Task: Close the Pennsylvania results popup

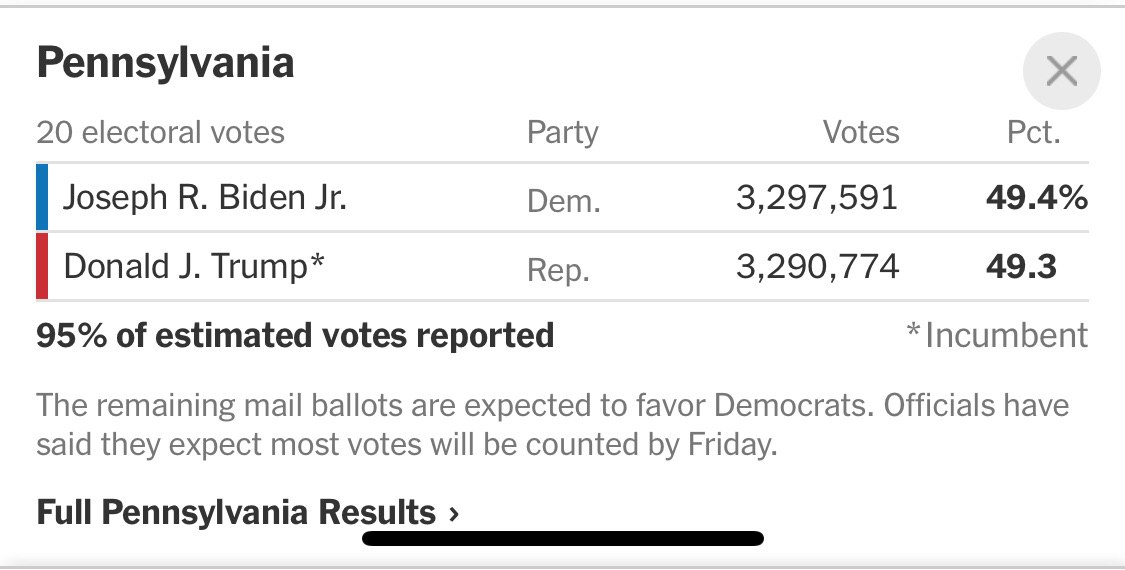Action: point(1061,70)
